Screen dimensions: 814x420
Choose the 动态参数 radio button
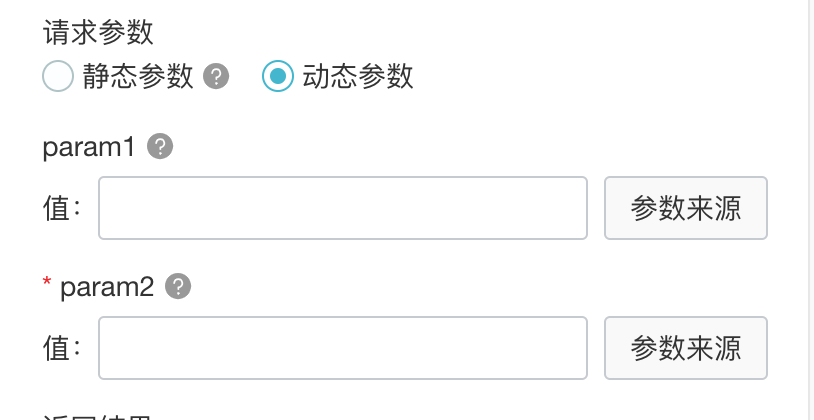pos(277,76)
